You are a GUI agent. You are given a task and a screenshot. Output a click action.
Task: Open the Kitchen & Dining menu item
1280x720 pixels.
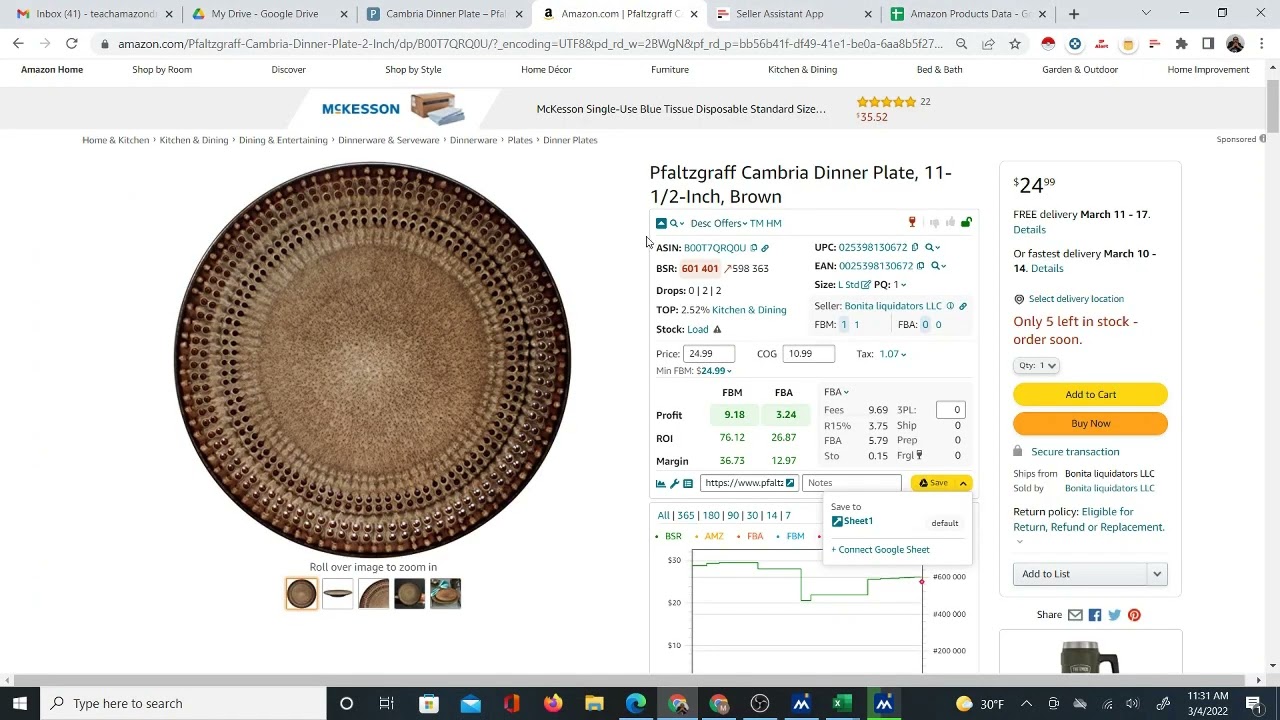802,70
